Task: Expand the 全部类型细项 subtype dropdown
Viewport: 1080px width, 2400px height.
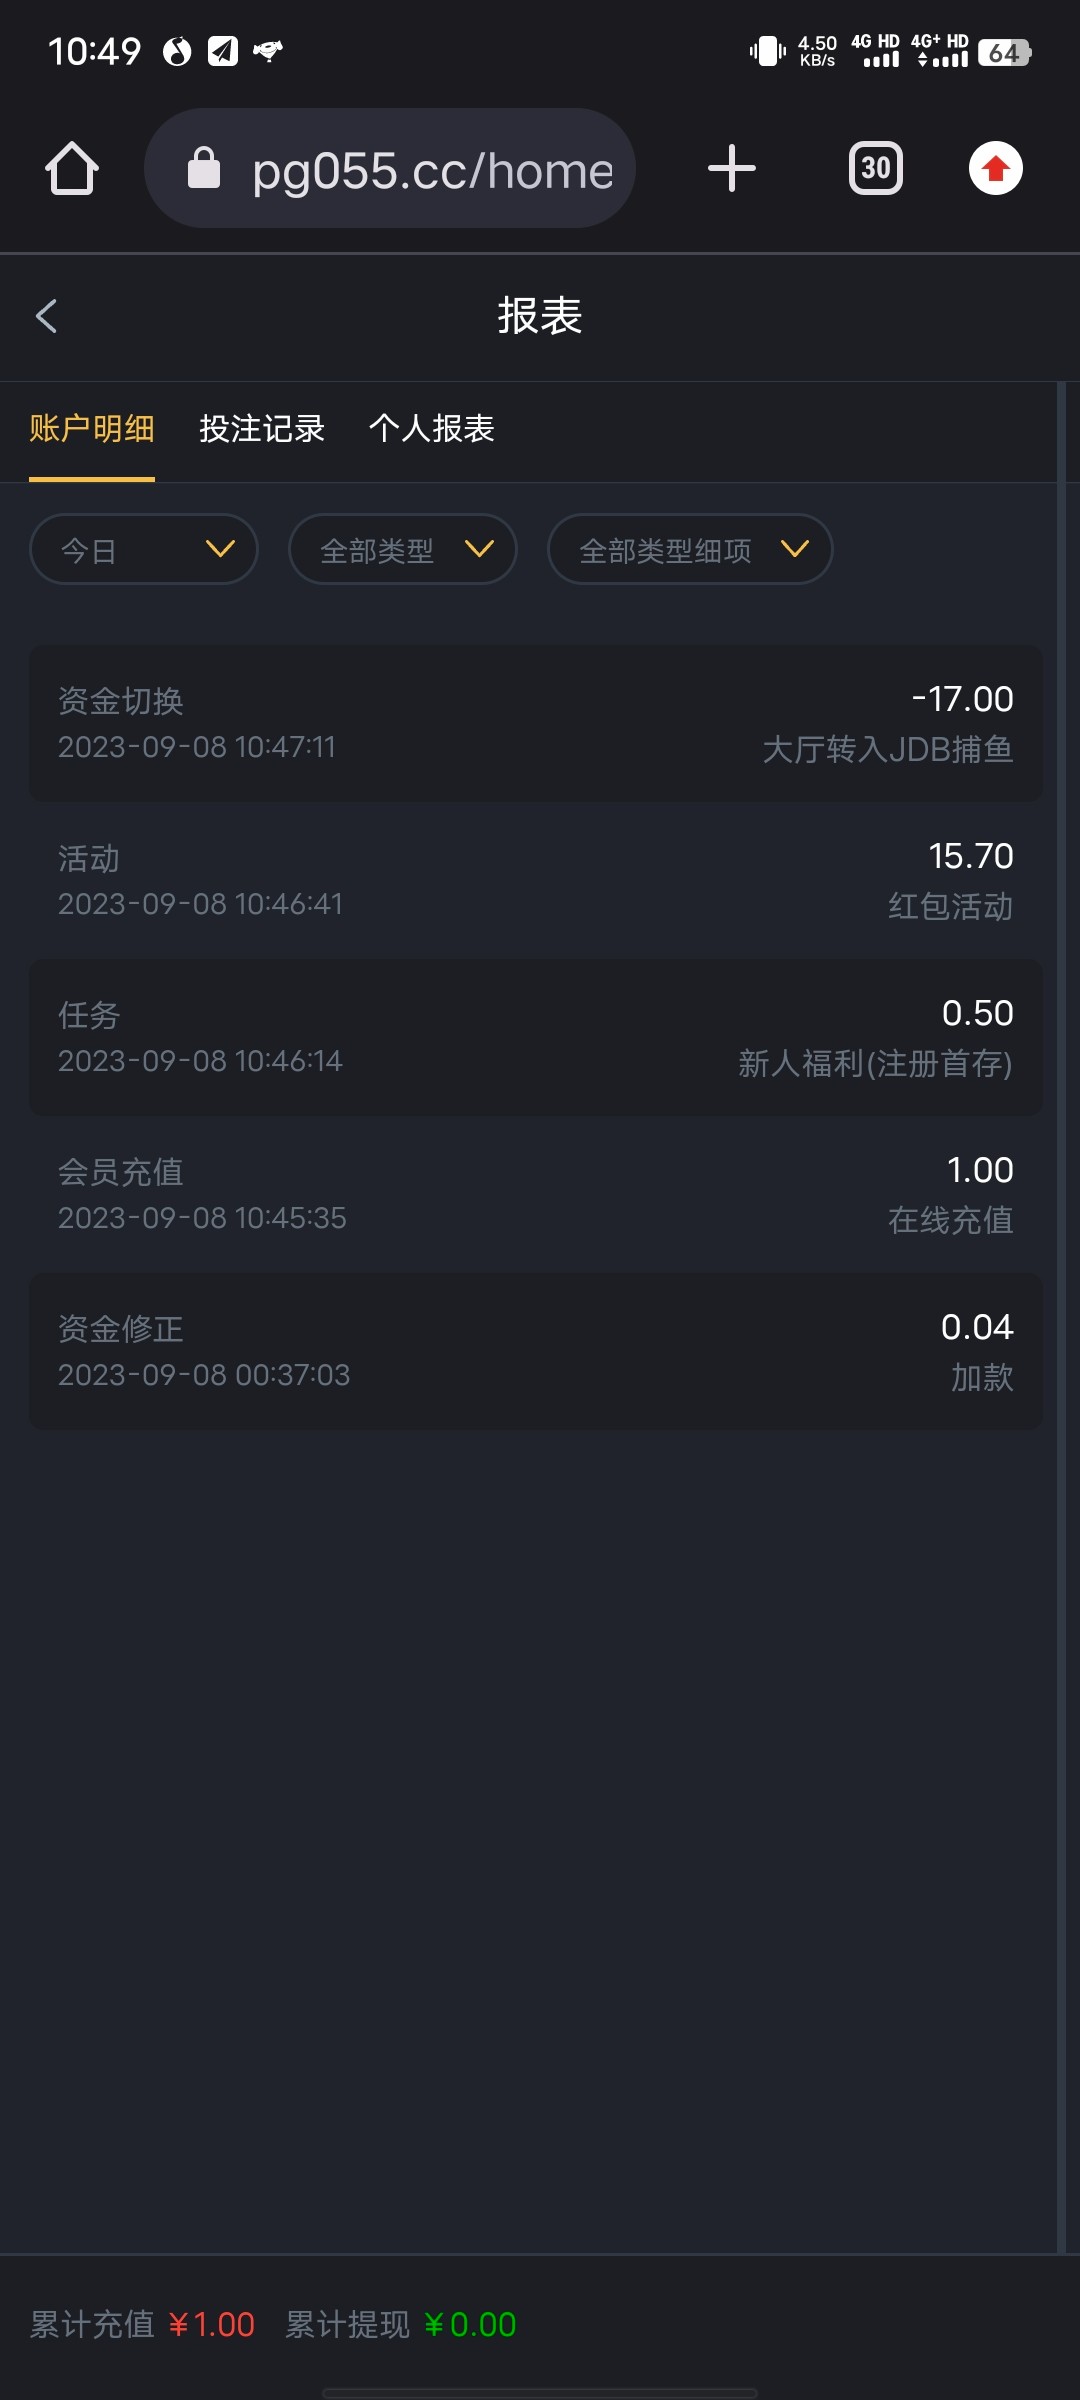Action: 690,549
